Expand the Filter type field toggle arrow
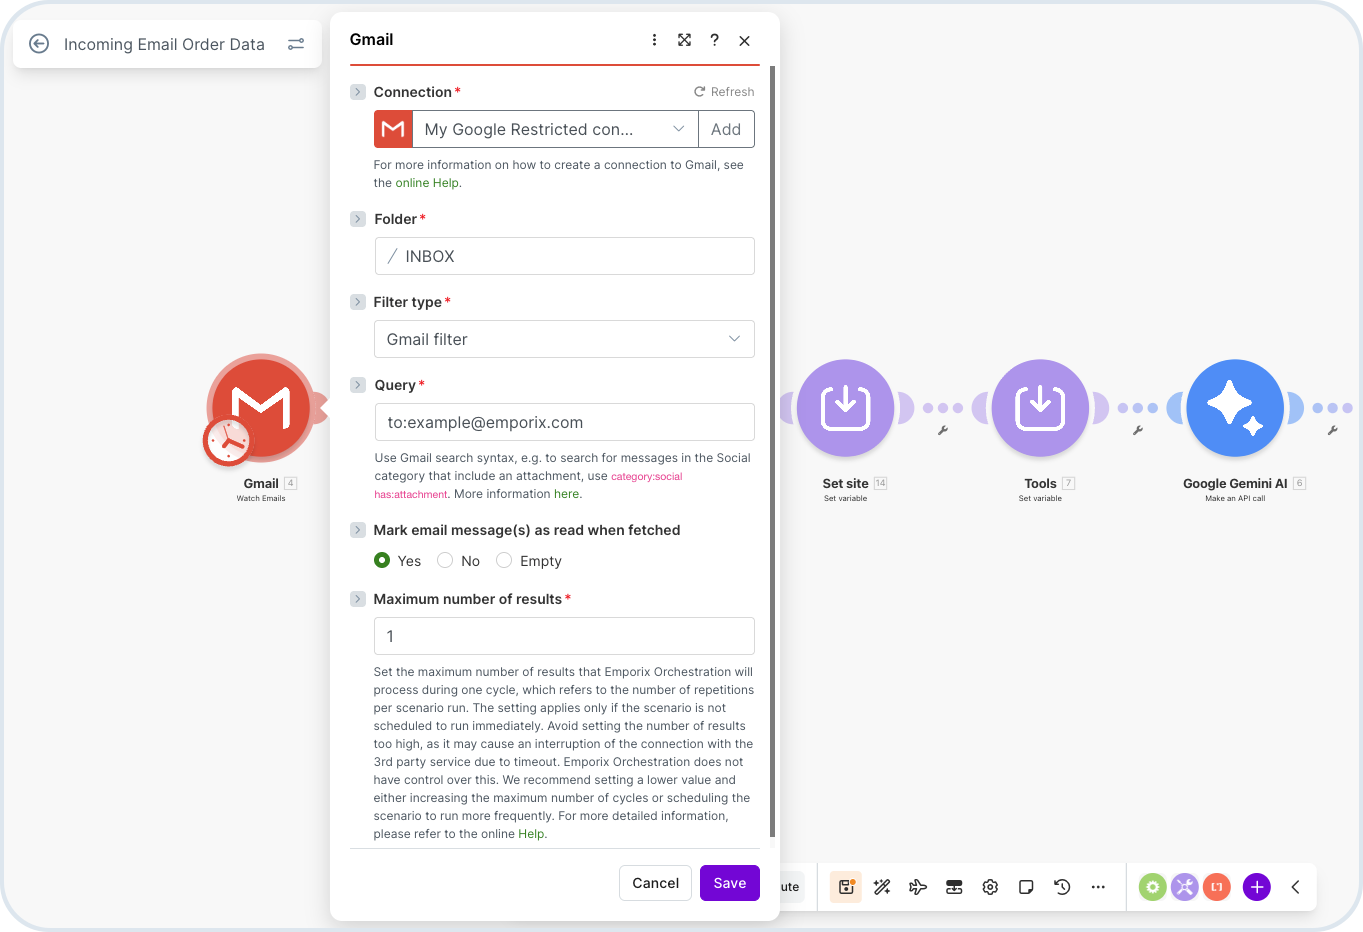This screenshot has height=932, width=1363. click(x=358, y=302)
